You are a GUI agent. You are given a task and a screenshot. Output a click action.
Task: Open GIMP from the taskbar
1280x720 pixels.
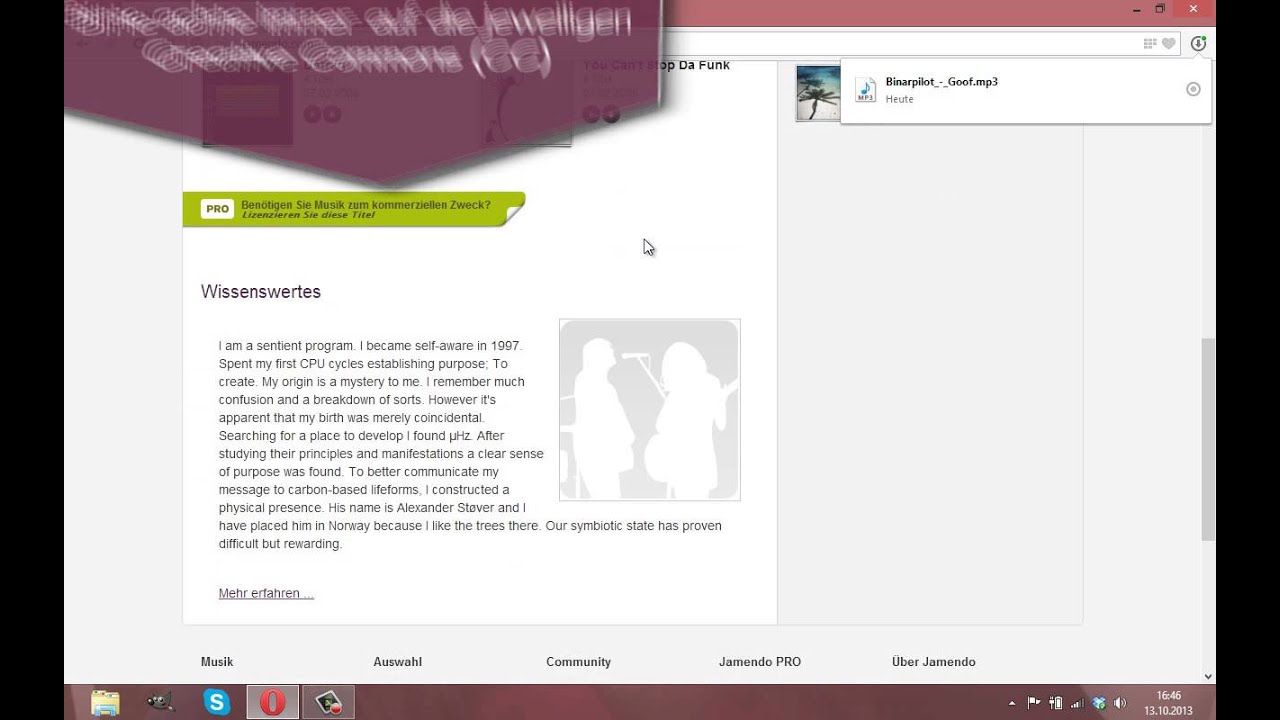pos(160,703)
